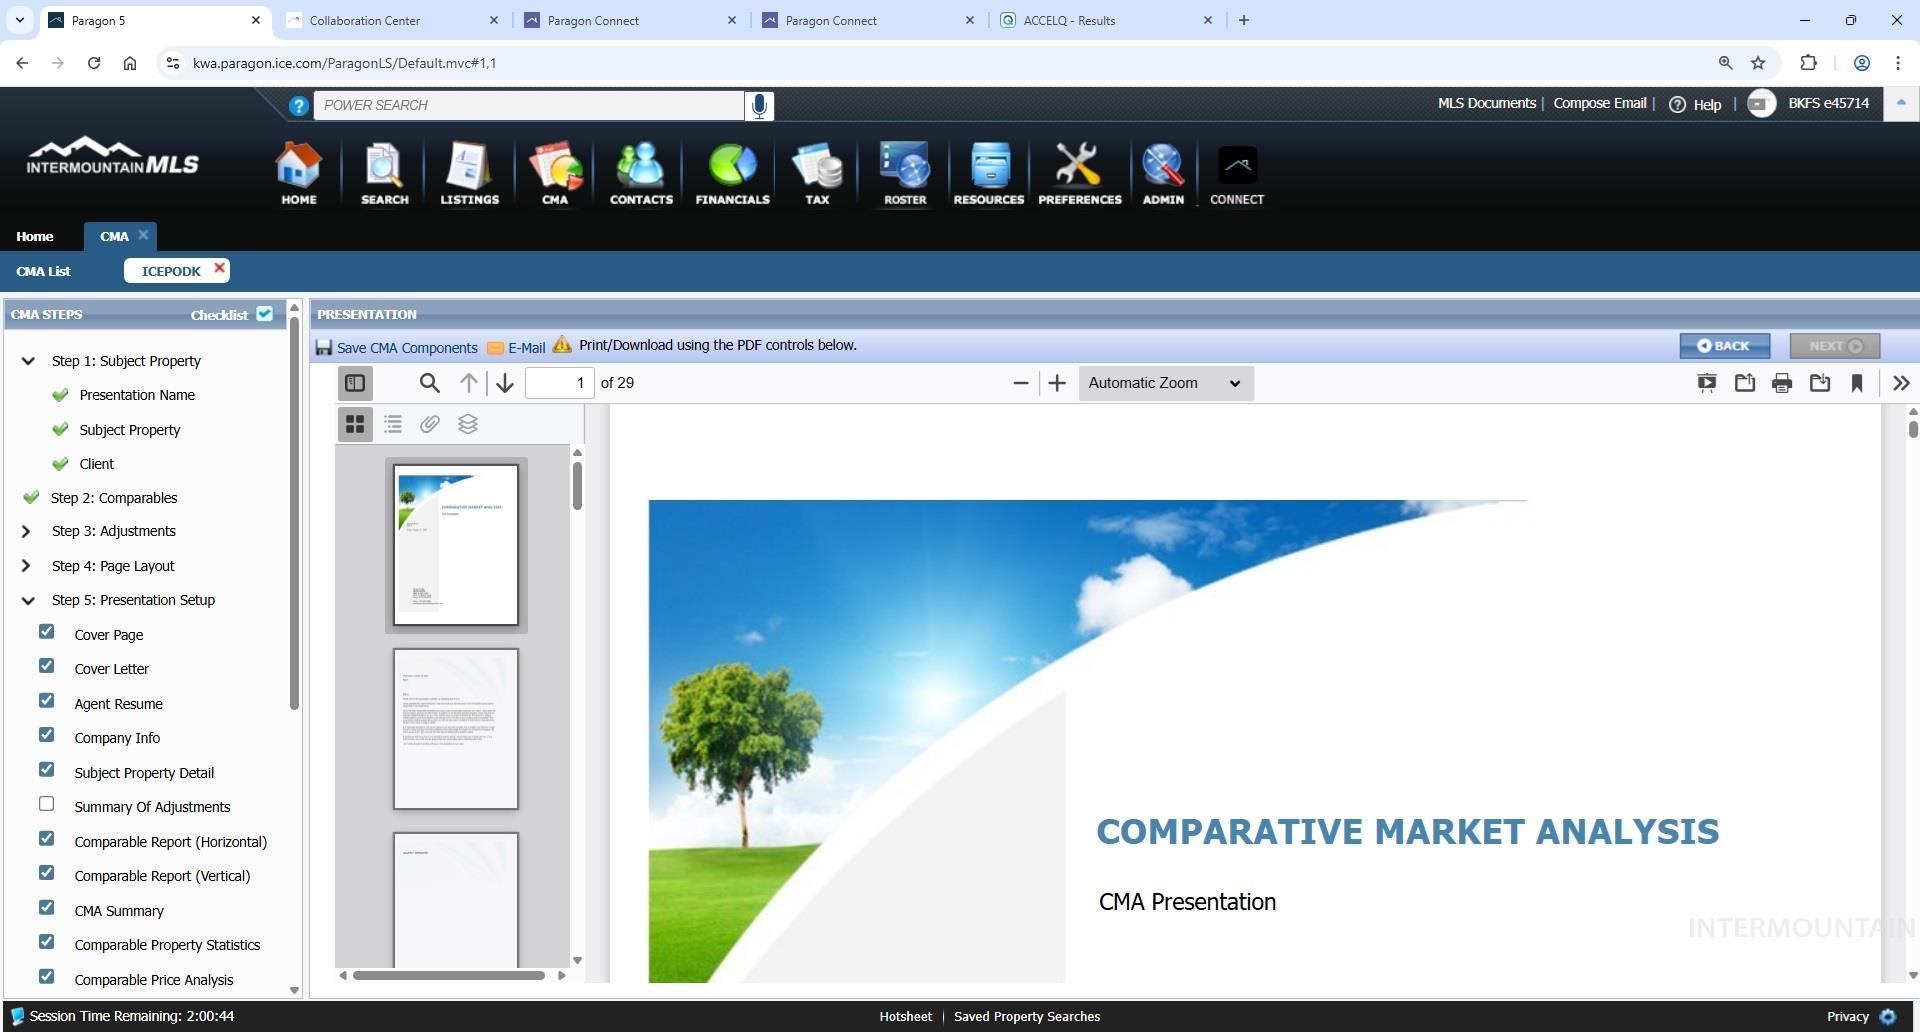Image resolution: width=1920 pixels, height=1032 pixels.
Task: Click the PDF find magnifier icon
Action: click(429, 383)
